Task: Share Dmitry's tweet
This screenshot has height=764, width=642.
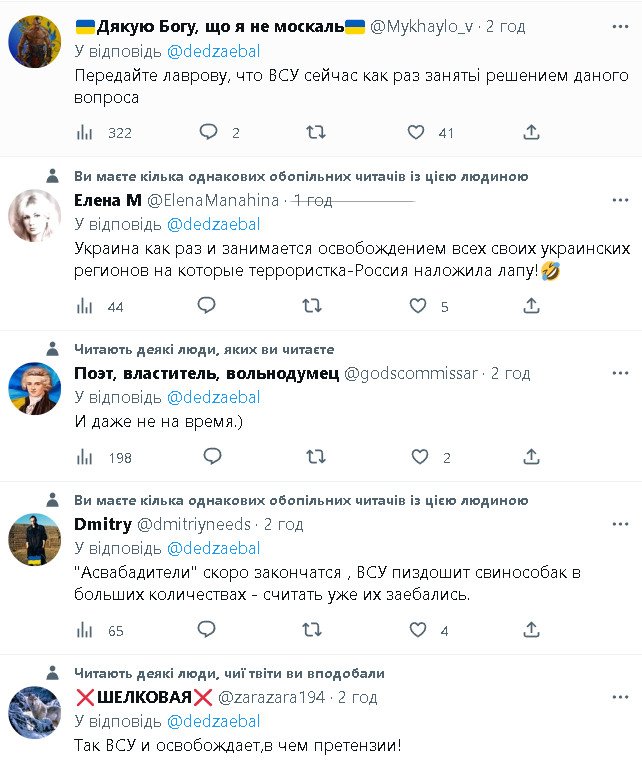Action: (x=532, y=630)
